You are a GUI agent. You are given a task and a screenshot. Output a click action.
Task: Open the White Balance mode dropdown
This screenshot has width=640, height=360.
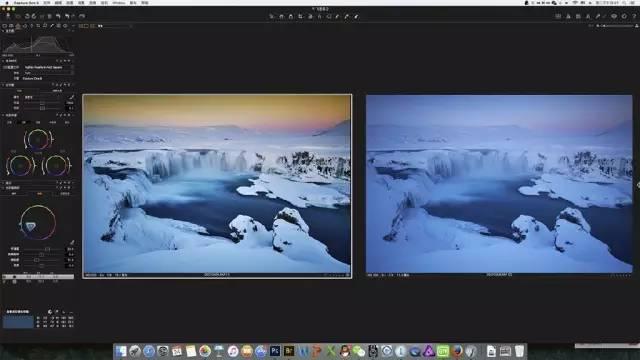(43, 97)
